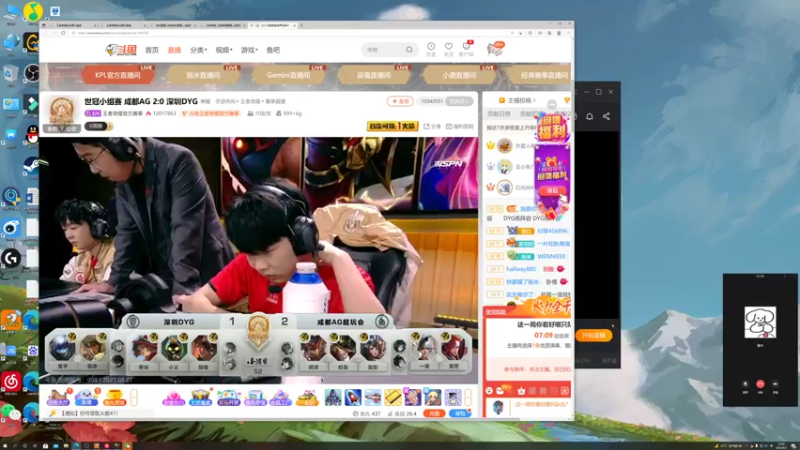Screen dimensions: 800x450
Task: Open the pink heart activity icon
Action: [x=173, y=397]
